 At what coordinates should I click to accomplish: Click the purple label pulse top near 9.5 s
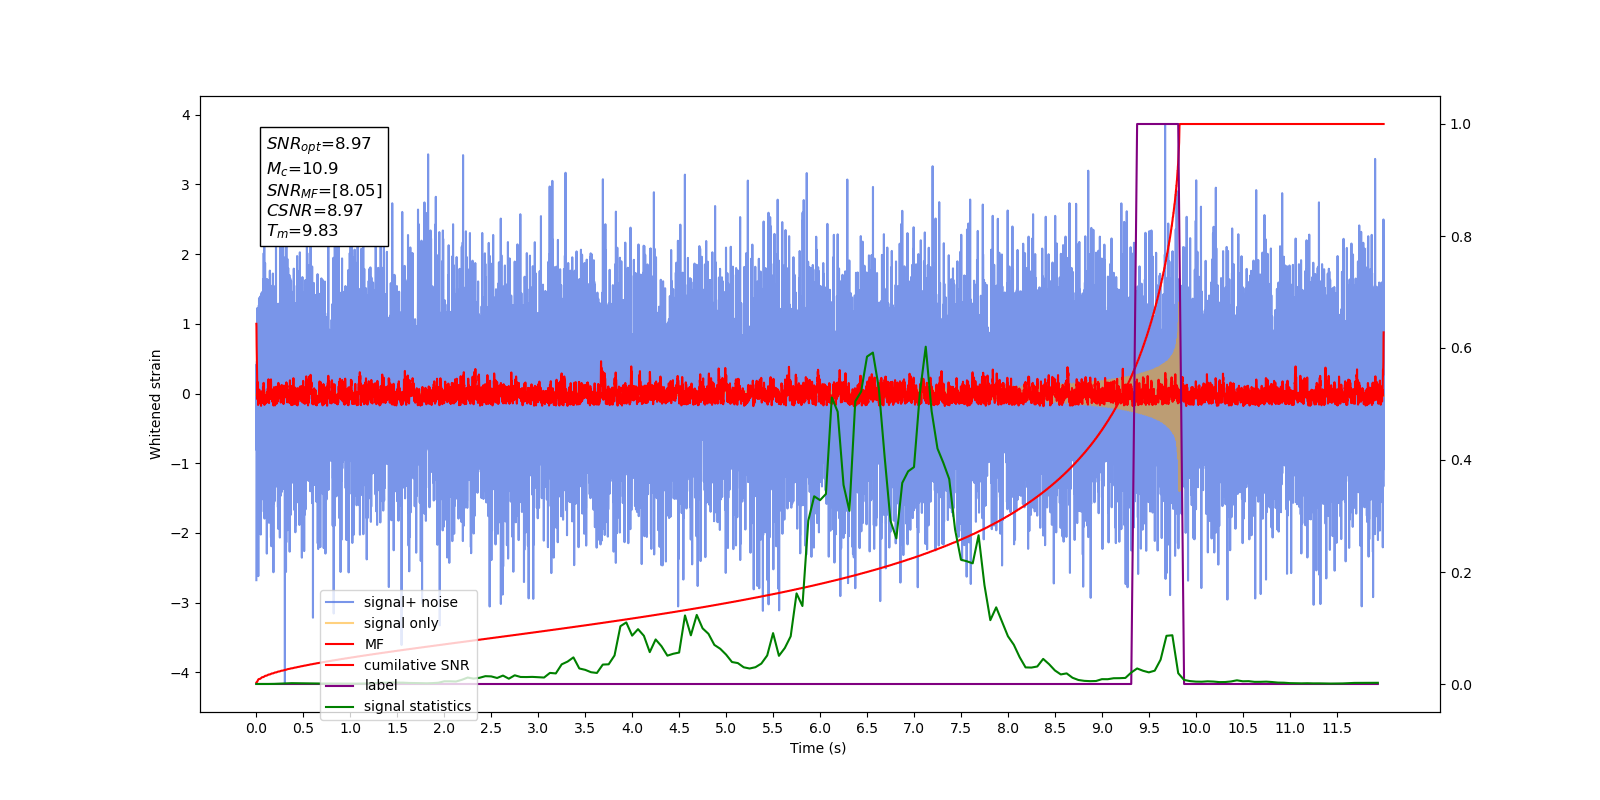(1158, 124)
